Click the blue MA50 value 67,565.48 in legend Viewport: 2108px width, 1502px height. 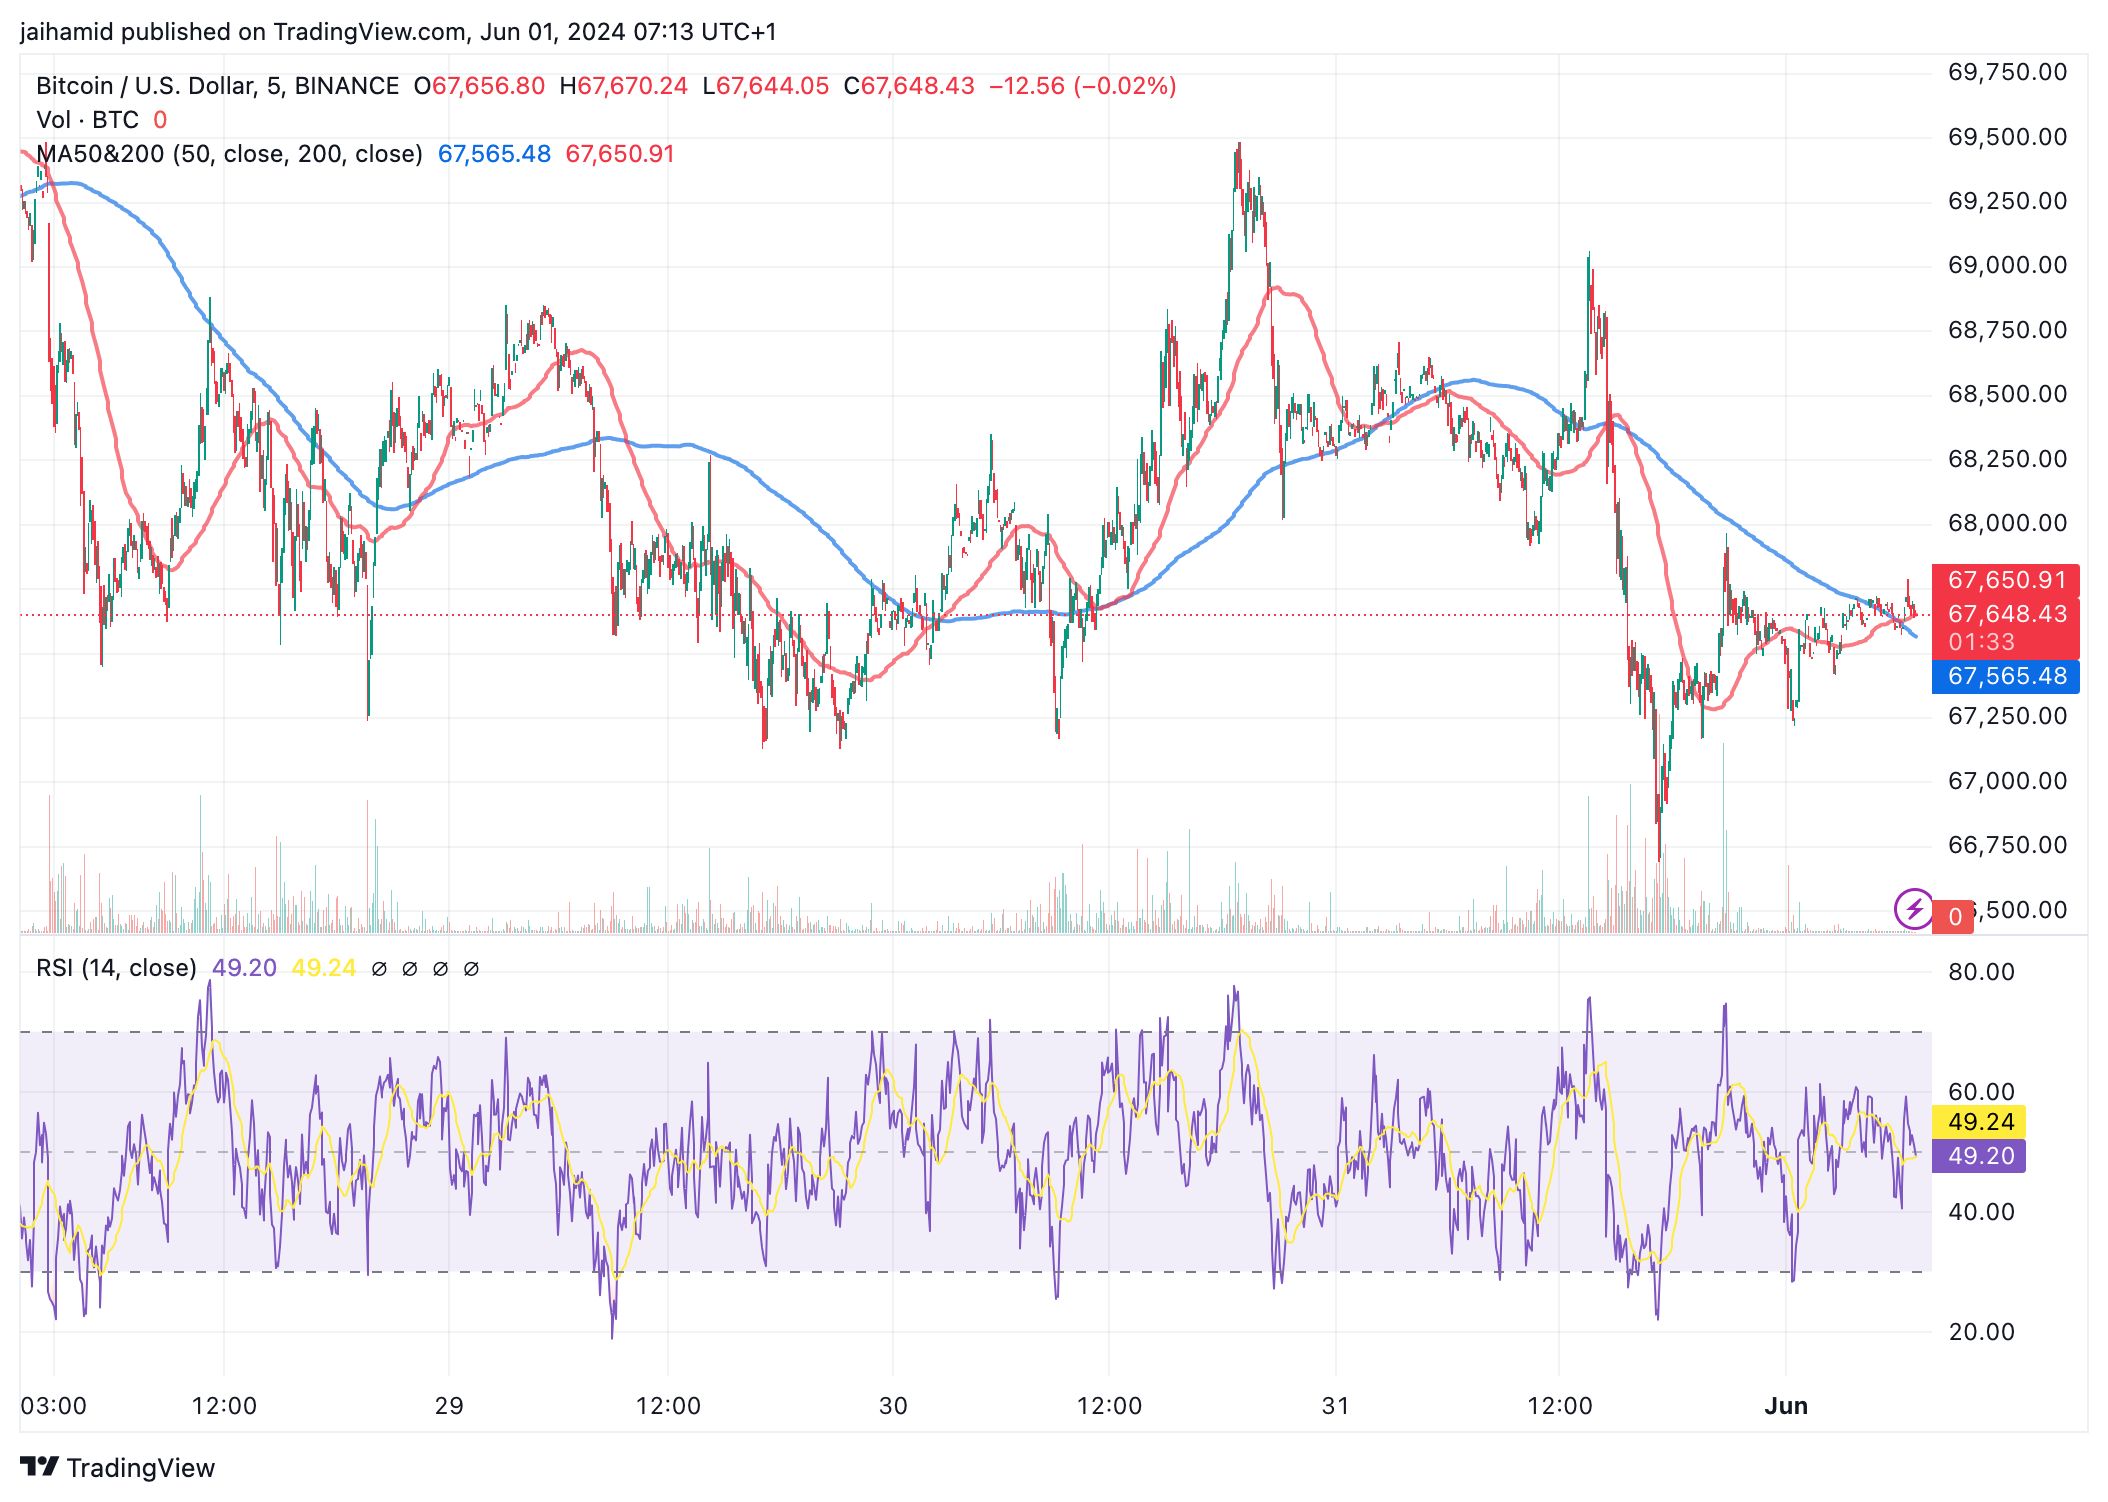point(494,154)
